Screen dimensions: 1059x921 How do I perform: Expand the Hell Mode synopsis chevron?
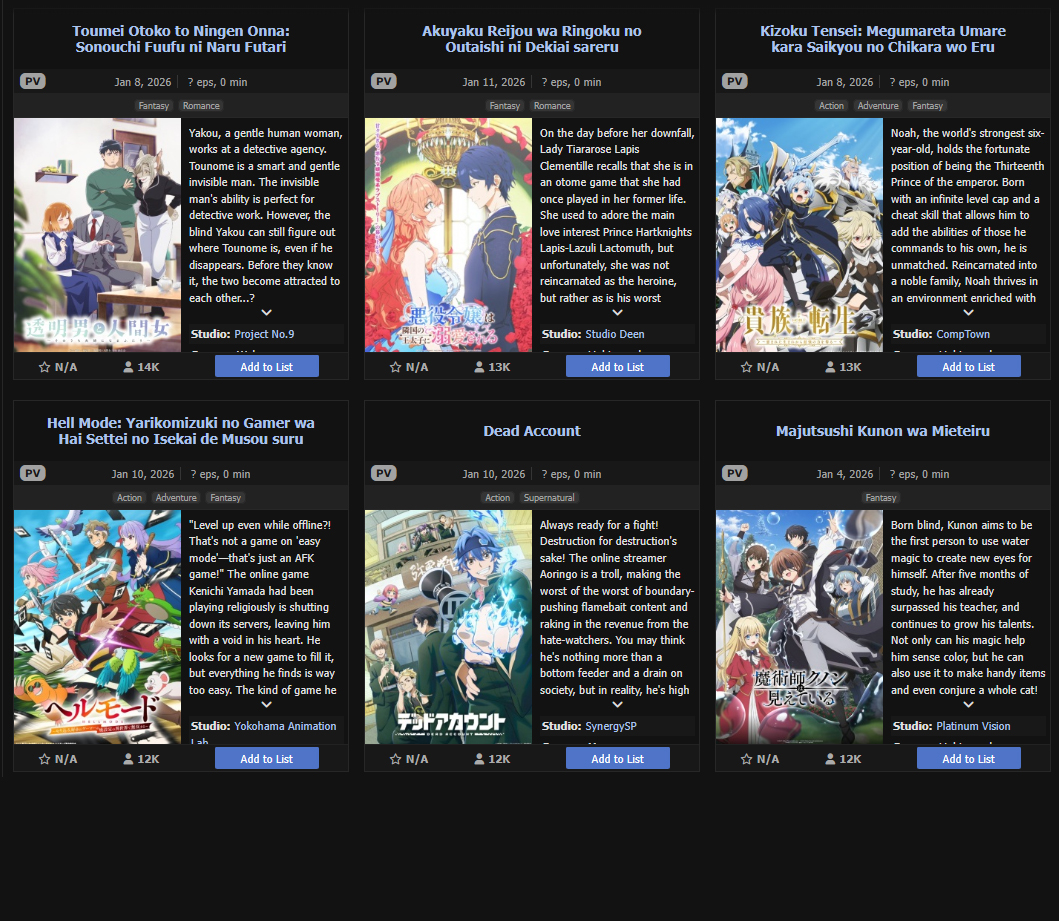point(267,704)
